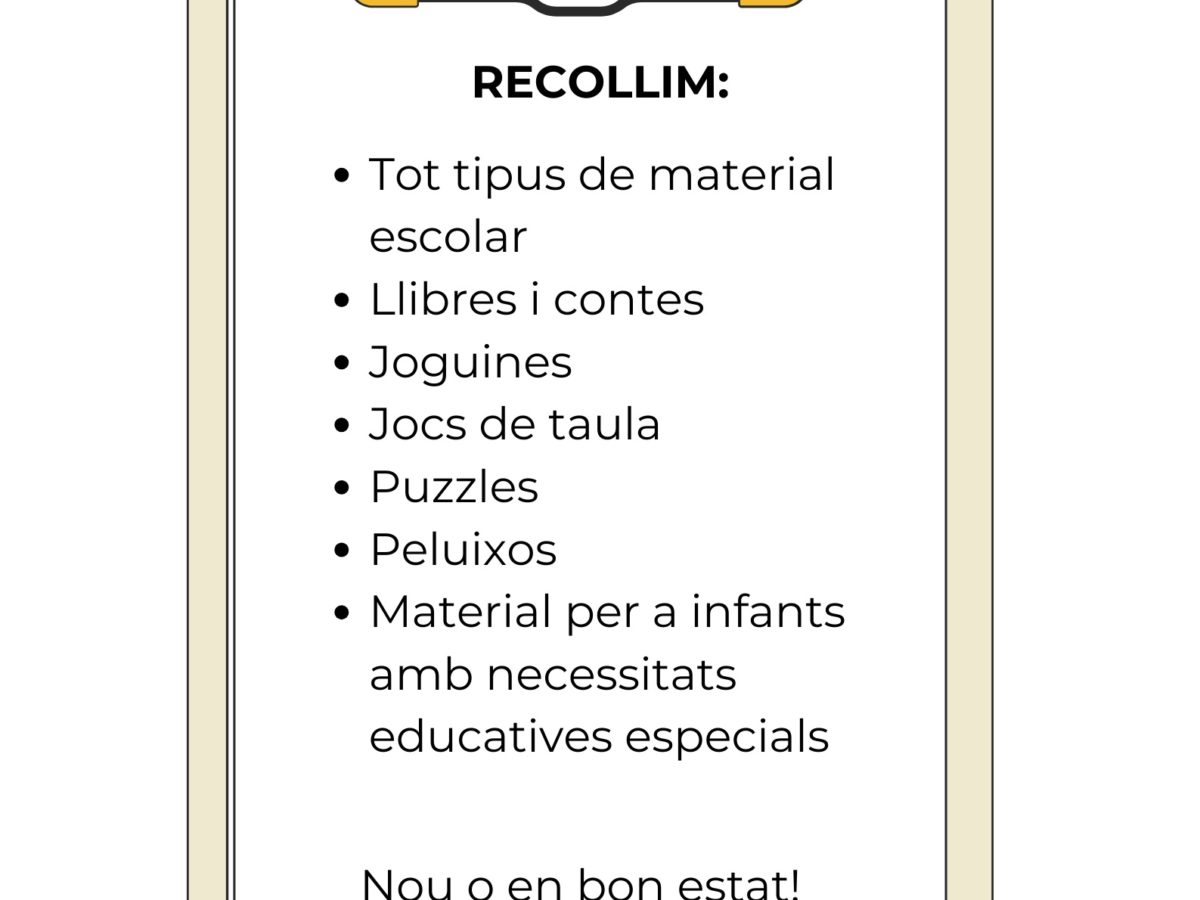The height and width of the screenshot is (900, 1200).
Task: Click the RECOLLIM: heading
Action: [x=600, y=83]
